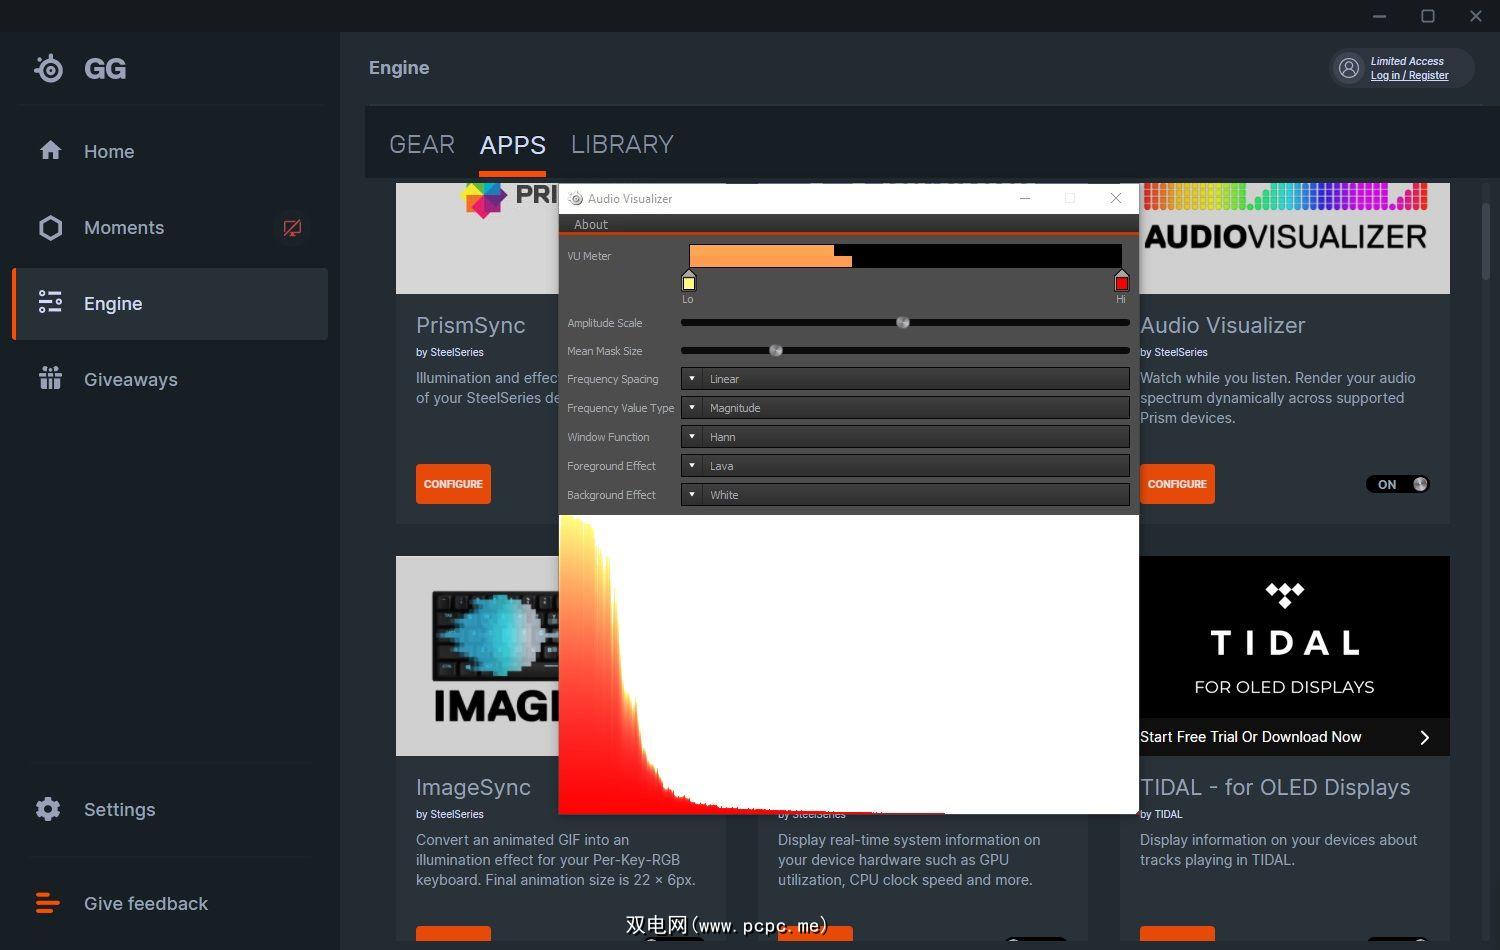The width and height of the screenshot is (1500, 950).
Task: Click the Moments recording disabled indicator
Action: click(x=292, y=228)
